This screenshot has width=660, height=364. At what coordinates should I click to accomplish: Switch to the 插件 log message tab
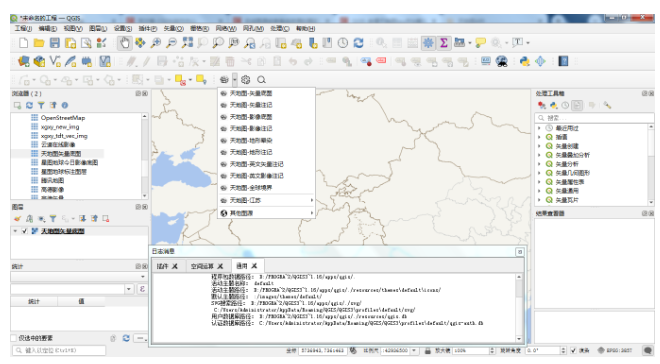point(167,266)
